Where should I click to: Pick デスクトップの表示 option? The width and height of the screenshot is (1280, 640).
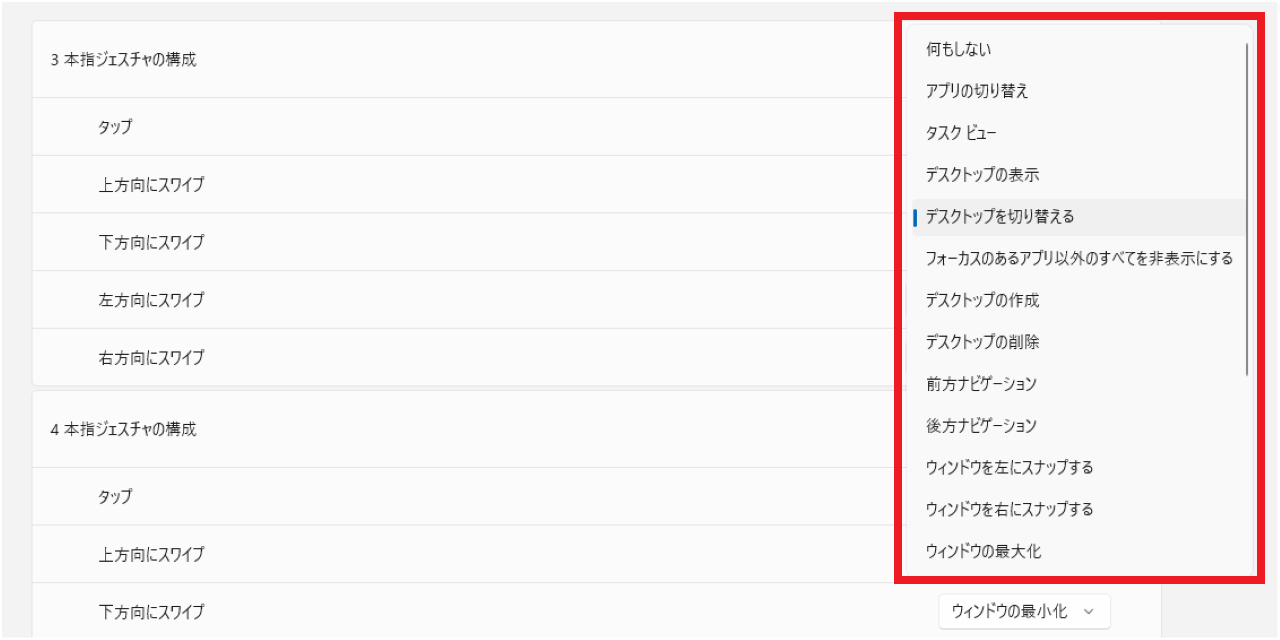point(983,175)
